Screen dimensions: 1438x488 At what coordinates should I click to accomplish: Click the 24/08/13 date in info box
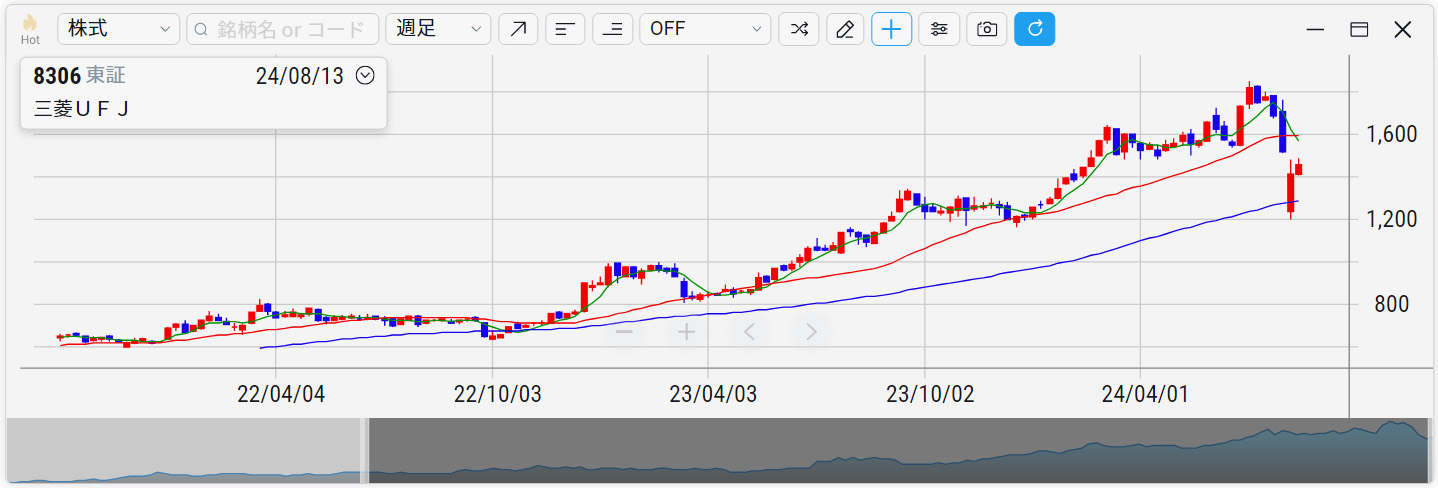click(x=301, y=76)
